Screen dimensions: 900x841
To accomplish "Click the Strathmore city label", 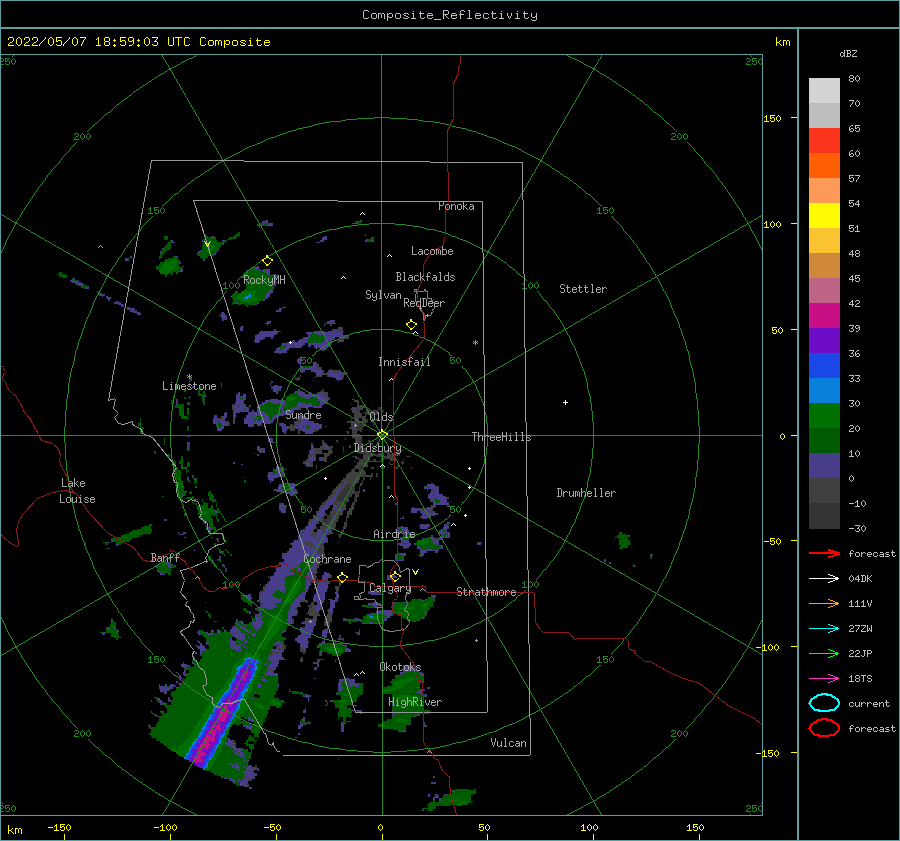I will tap(486, 592).
